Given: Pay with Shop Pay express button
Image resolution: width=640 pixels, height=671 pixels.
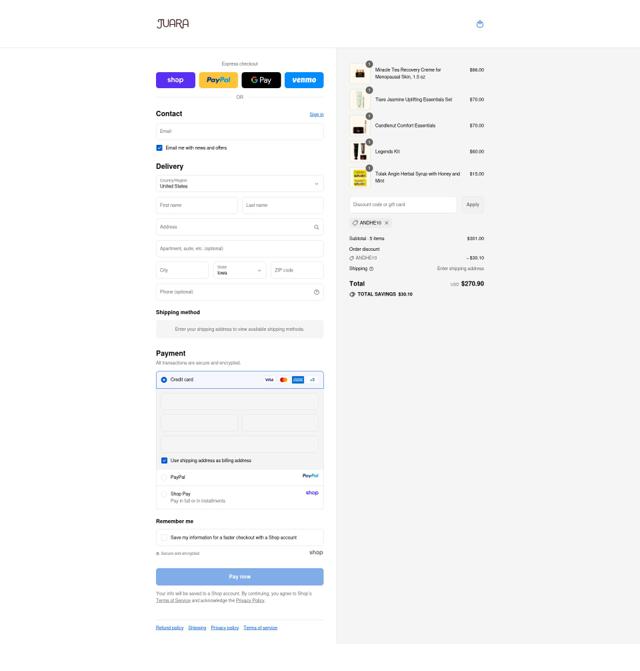Looking at the screenshot, I should pos(175,80).
